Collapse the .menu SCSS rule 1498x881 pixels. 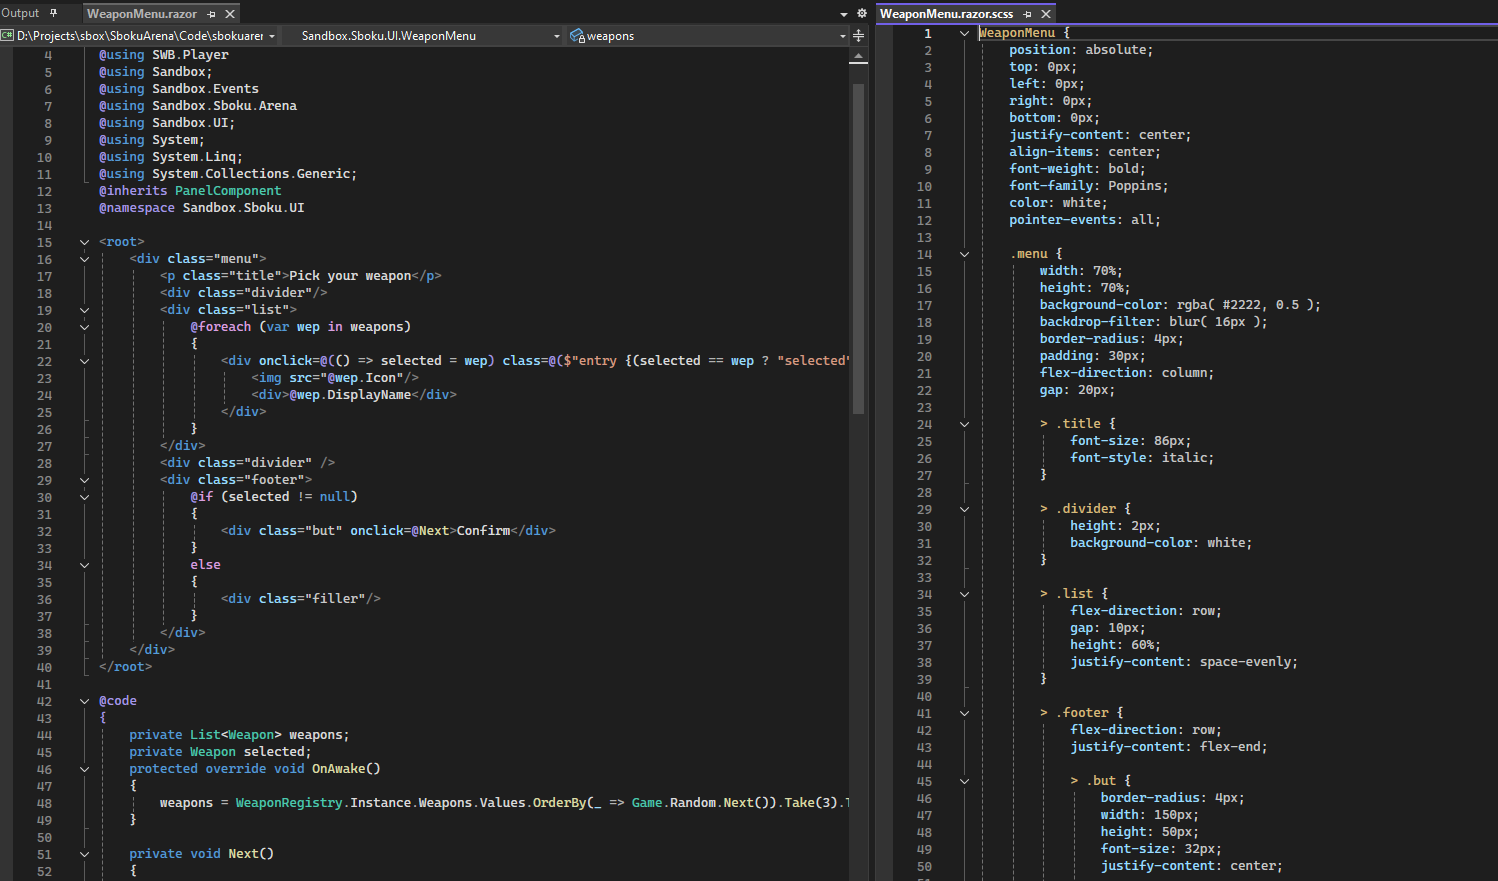(x=964, y=254)
